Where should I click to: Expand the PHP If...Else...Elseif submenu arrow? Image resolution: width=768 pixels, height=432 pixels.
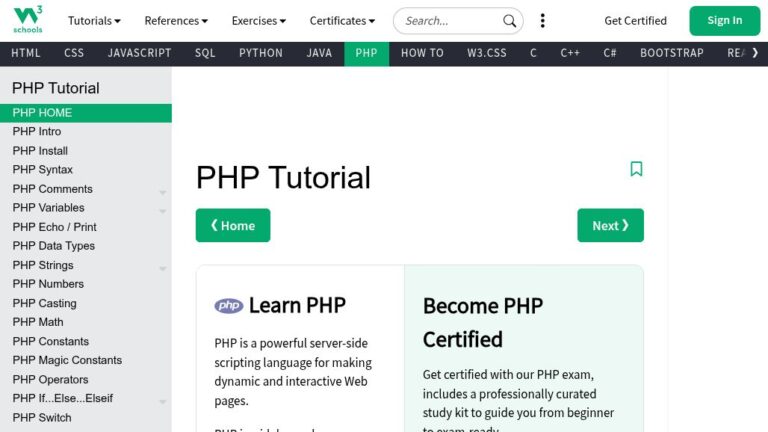point(163,402)
